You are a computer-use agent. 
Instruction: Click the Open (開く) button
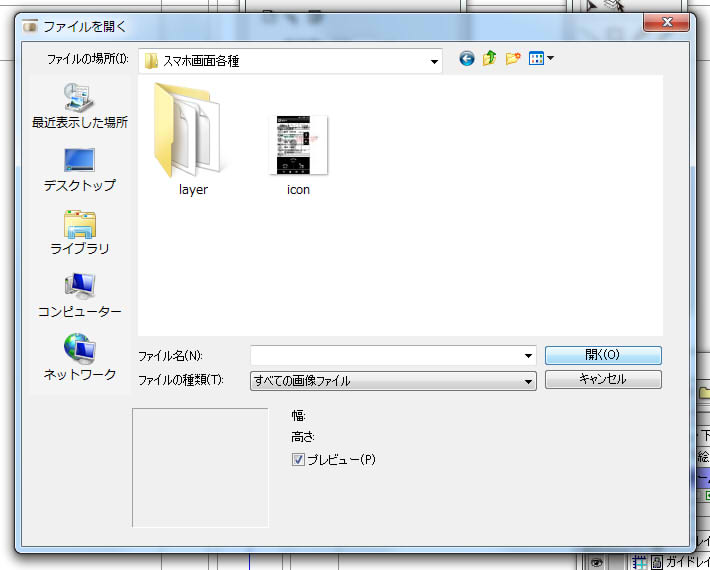(603, 355)
